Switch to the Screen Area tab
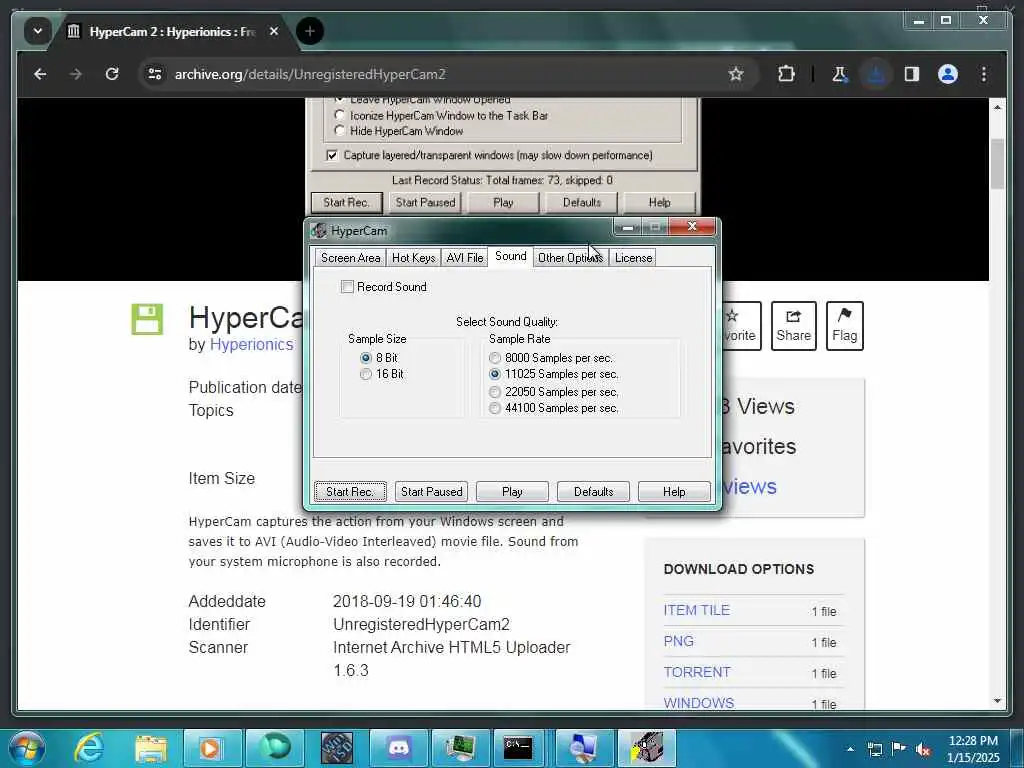Screen dimensions: 1024x768 351,258
